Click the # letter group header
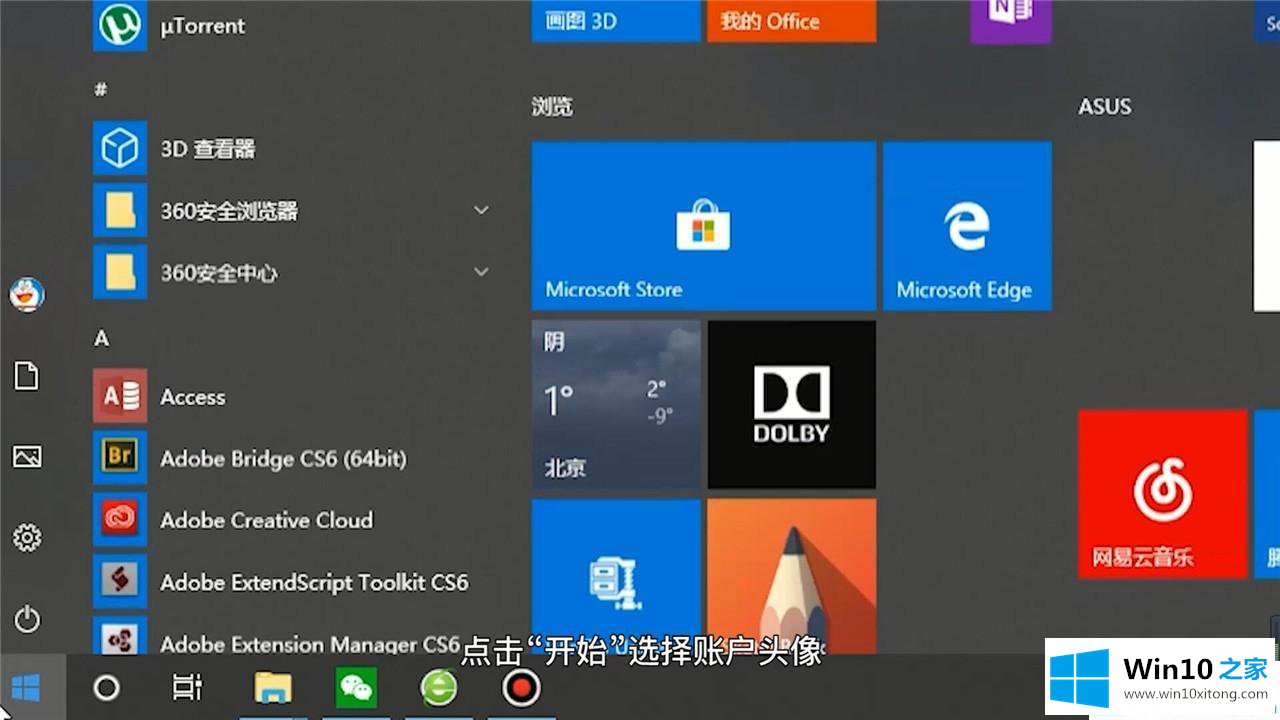 (100, 89)
